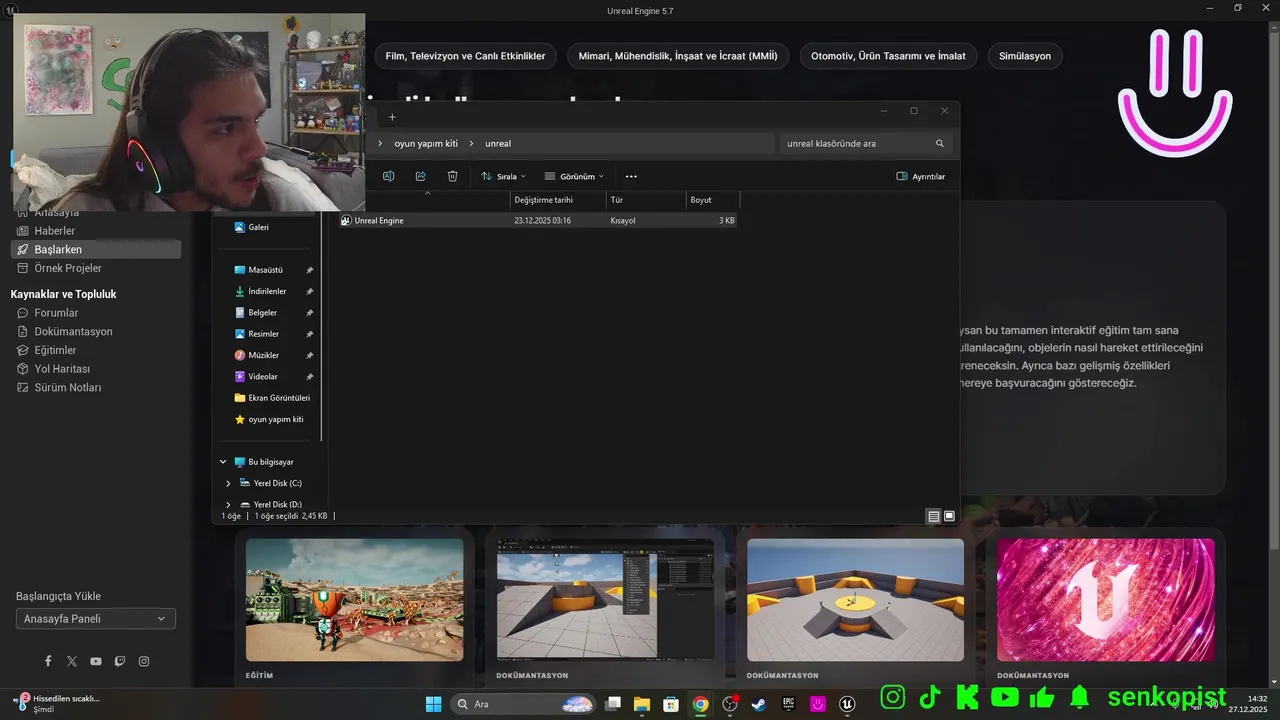1280x720 pixels.
Task: Open Resimler in navigation pane
Action: tap(264, 334)
